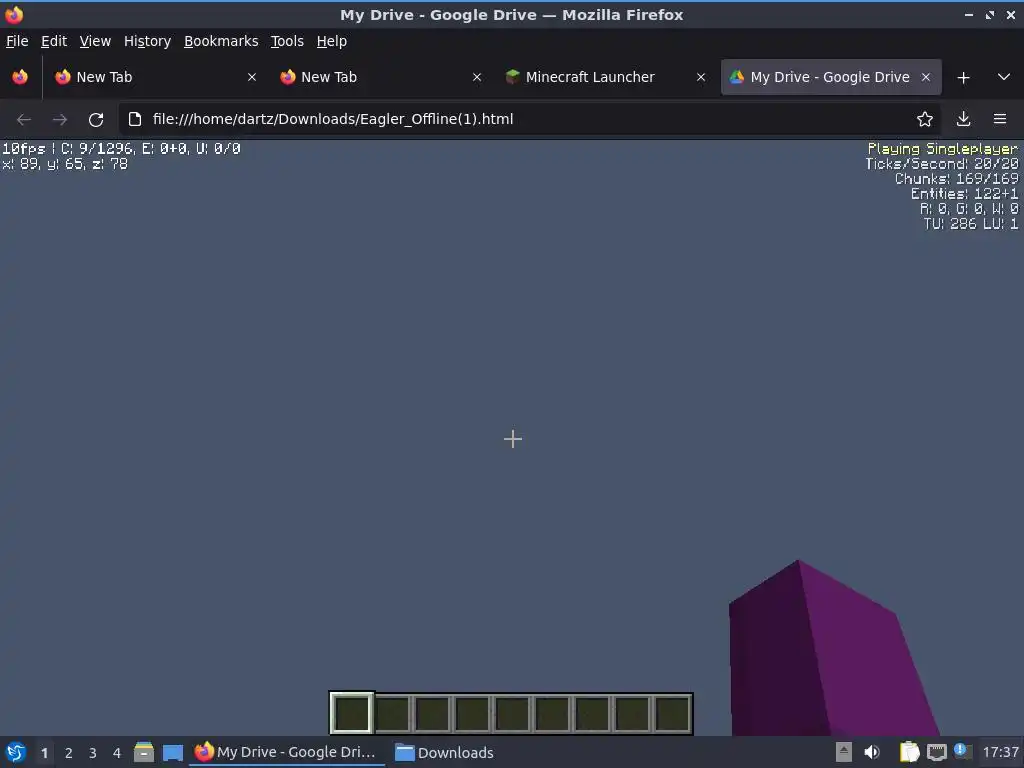Switch to the Minecraft Launcher tab
The width and height of the screenshot is (1024, 768).
tap(605, 77)
